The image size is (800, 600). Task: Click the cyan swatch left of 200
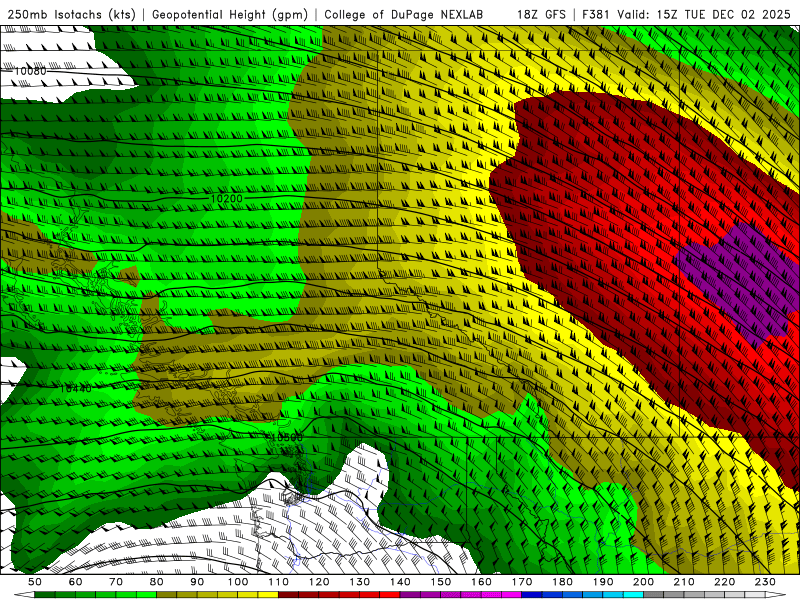pos(633,595)
